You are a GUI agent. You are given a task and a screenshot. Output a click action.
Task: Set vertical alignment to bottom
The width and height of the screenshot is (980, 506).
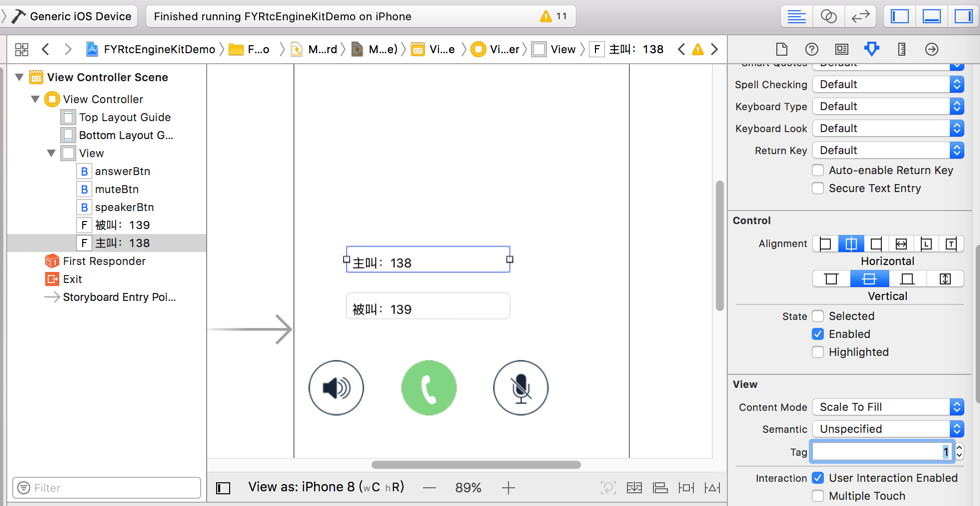[908, 279]
